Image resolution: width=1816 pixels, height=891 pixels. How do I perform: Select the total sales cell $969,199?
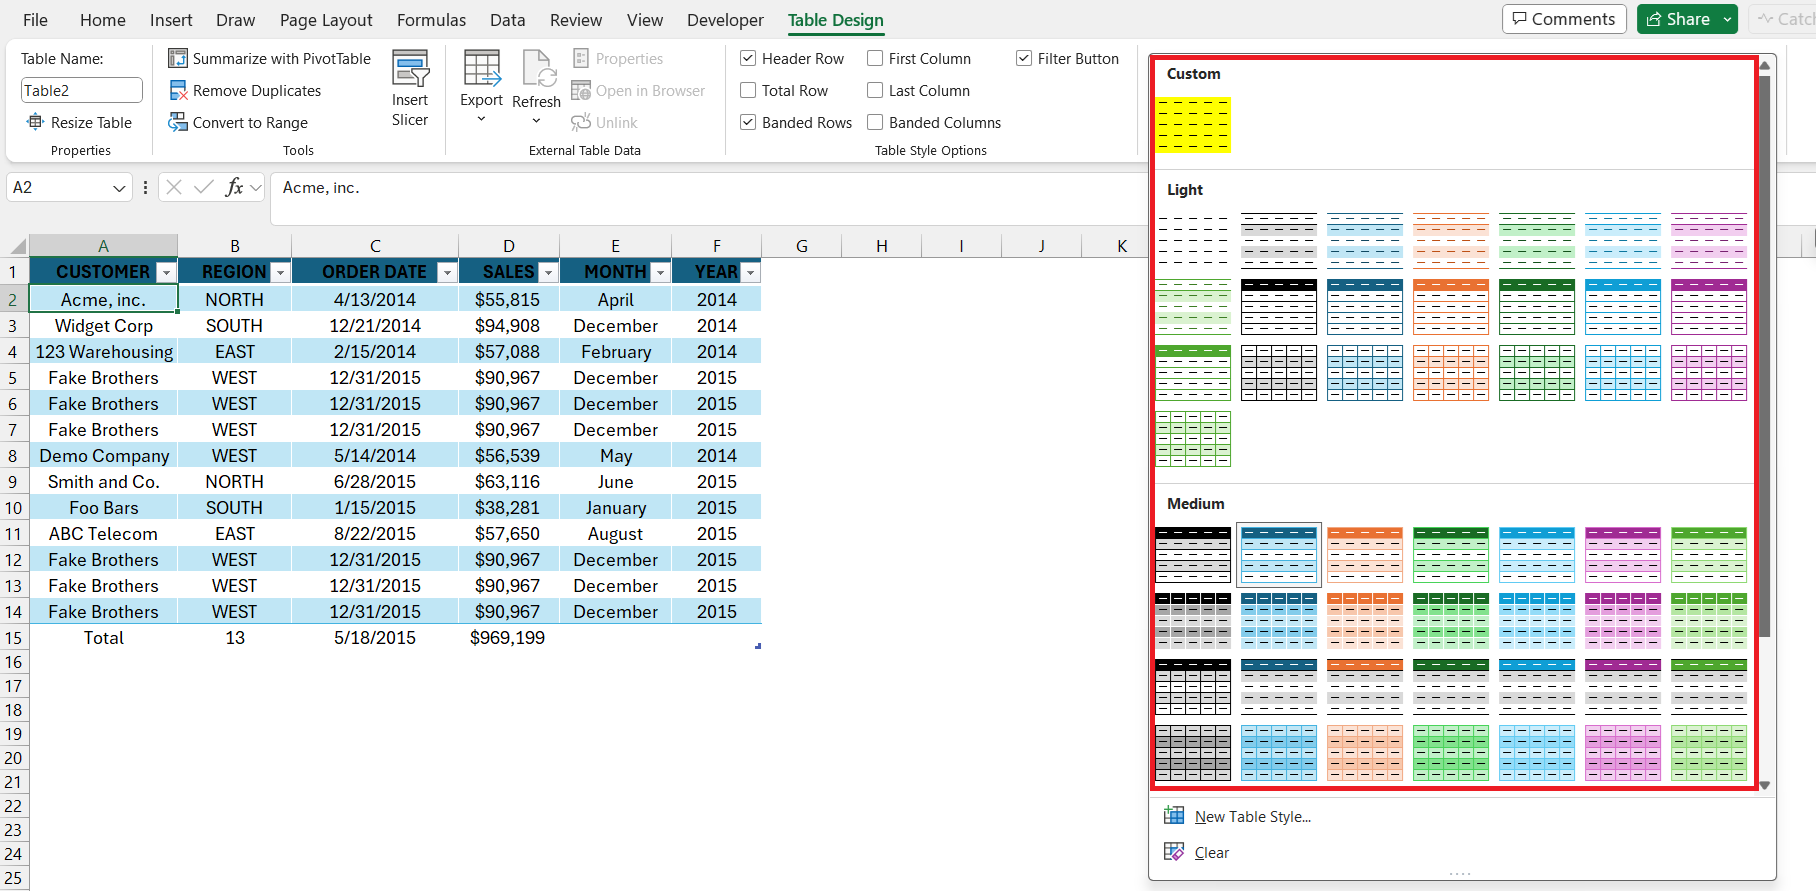[508, 638]
